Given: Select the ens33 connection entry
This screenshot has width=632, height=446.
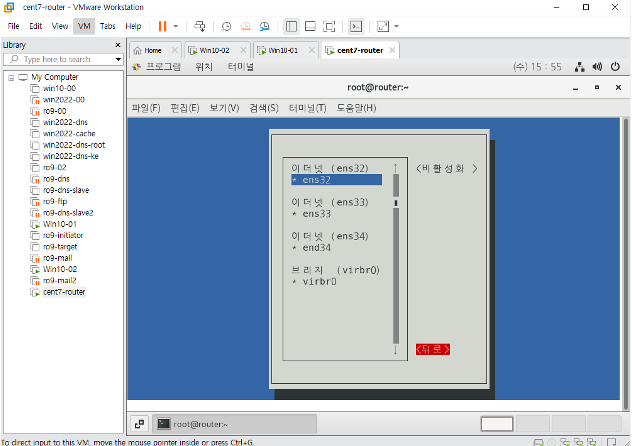Looking at the screenshot, I should pos(316,214).
